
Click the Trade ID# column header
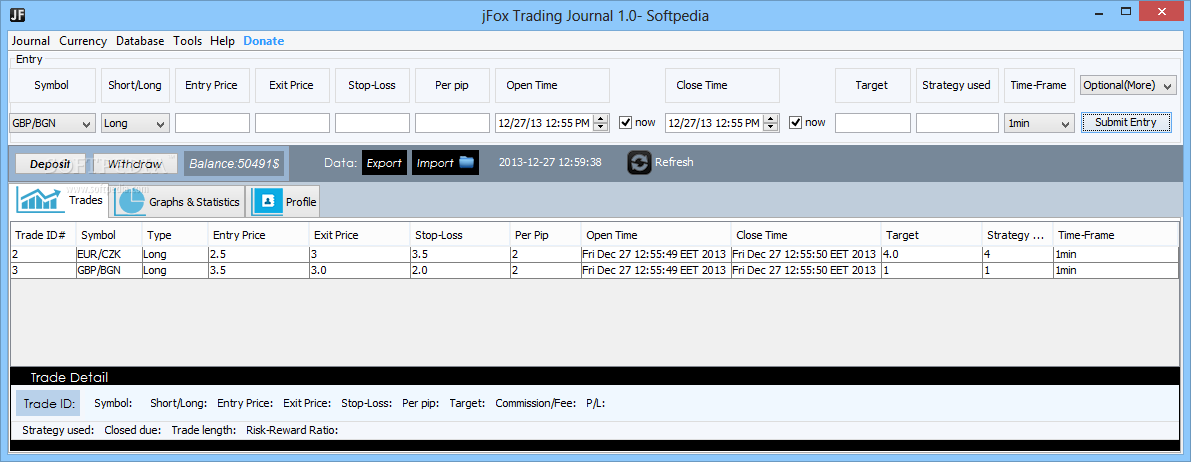43,236
